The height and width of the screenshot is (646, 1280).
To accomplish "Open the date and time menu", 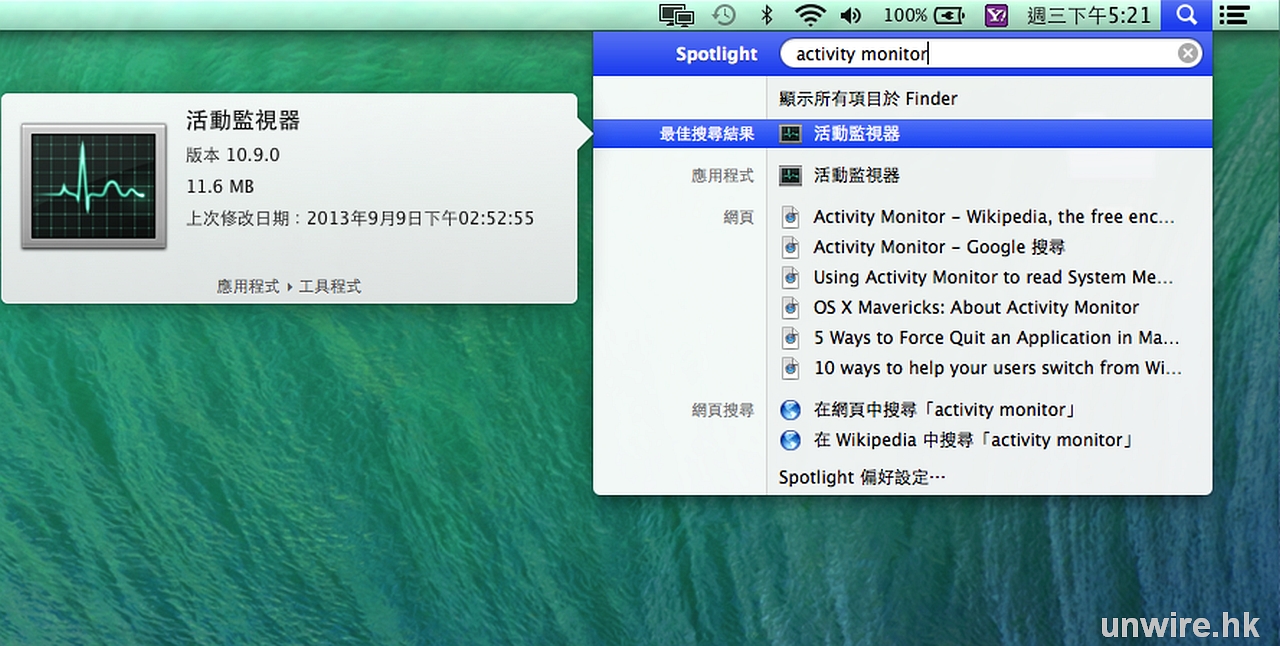I will (1088, 15).
